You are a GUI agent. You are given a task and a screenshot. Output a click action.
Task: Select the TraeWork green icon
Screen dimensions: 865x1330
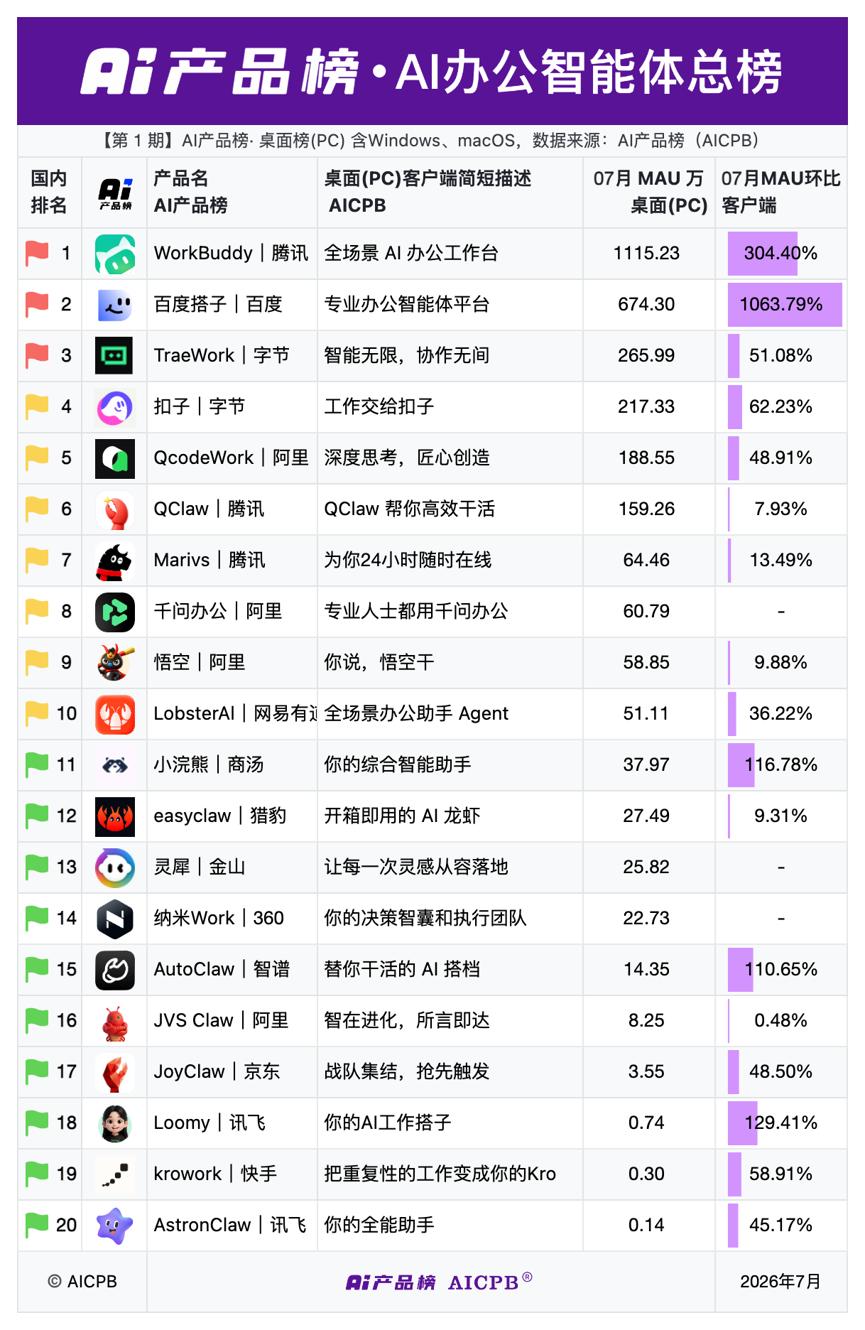pos(115,356)
